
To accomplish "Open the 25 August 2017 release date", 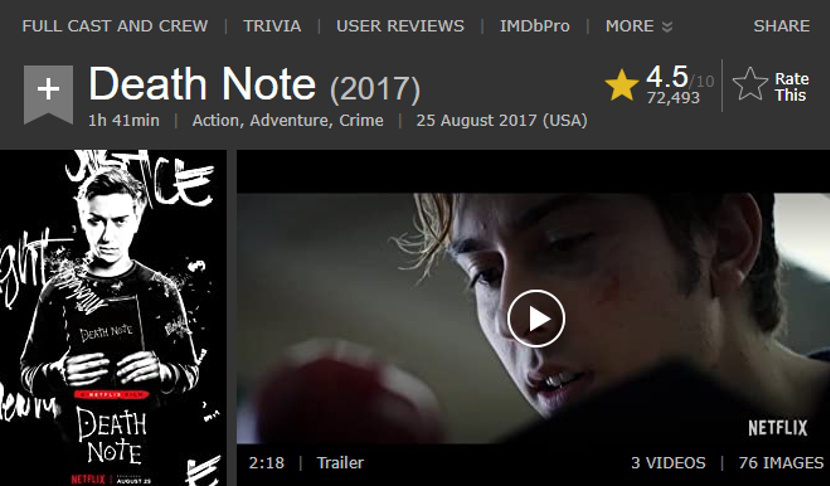I will [x=501, y=121].
